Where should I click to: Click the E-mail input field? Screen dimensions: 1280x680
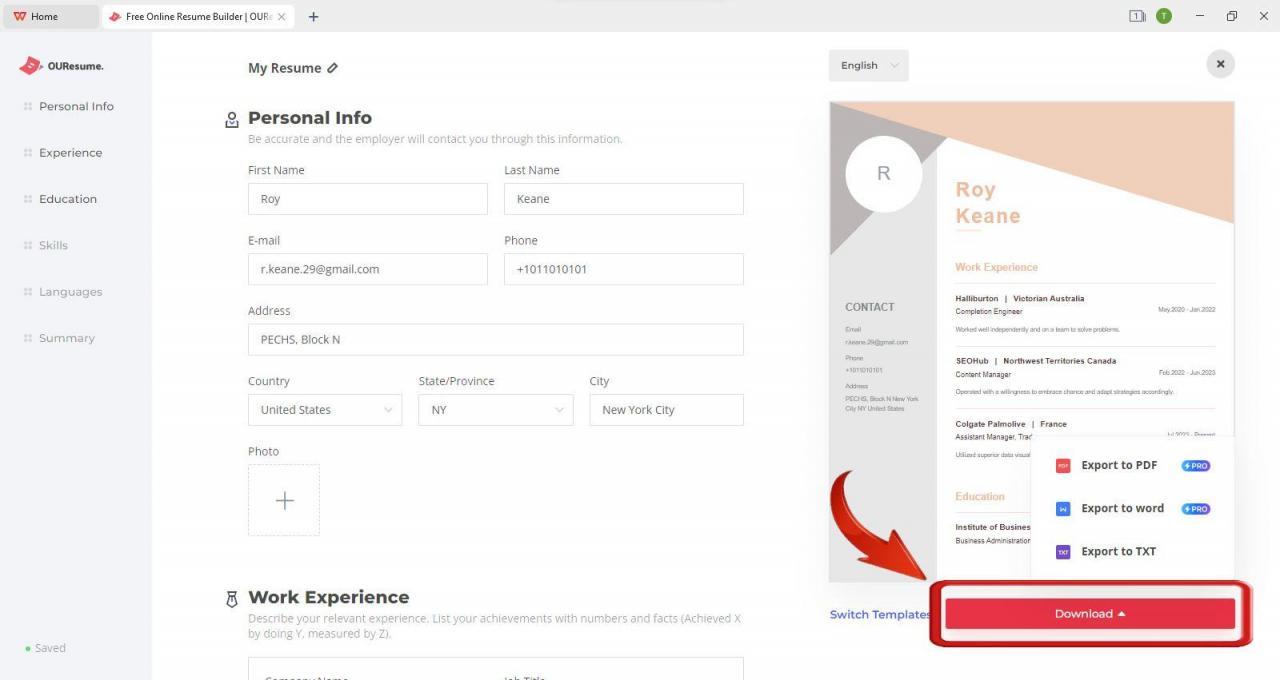tap(368, 269)
